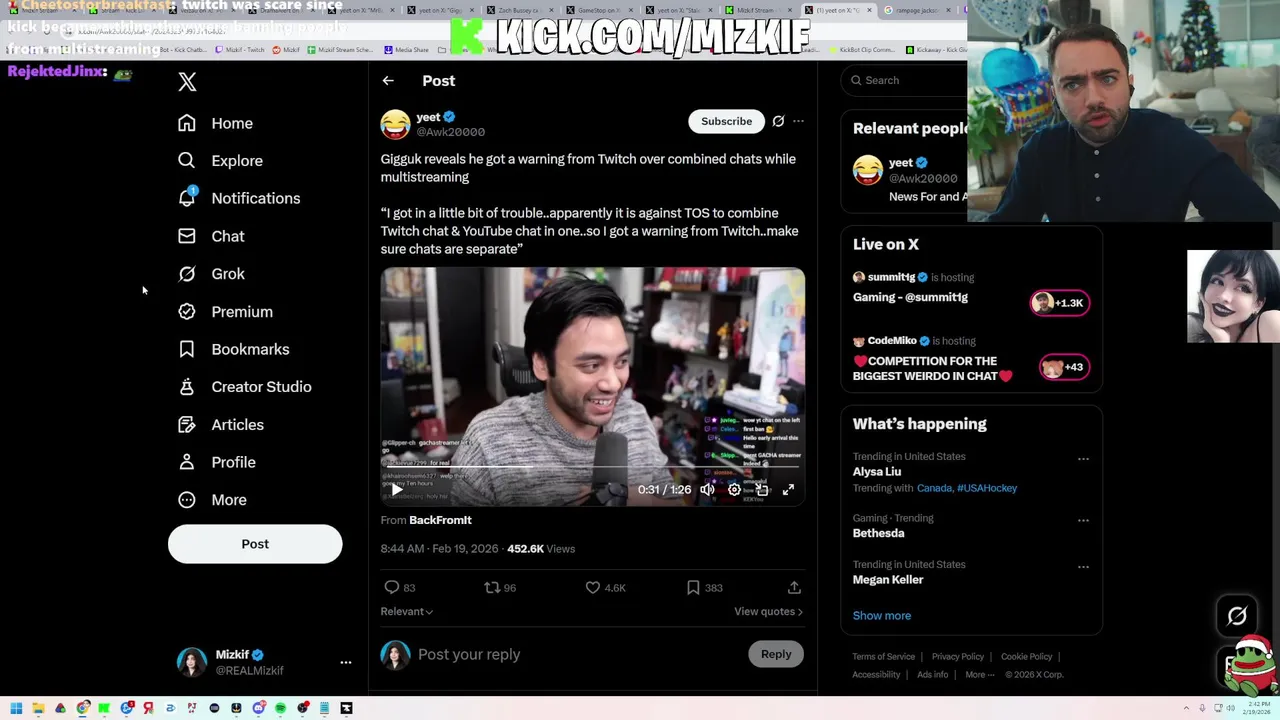Viewport: 1280px width, 720px height.
Task: Click the Notifications bell icon
Action: point(187,198)
